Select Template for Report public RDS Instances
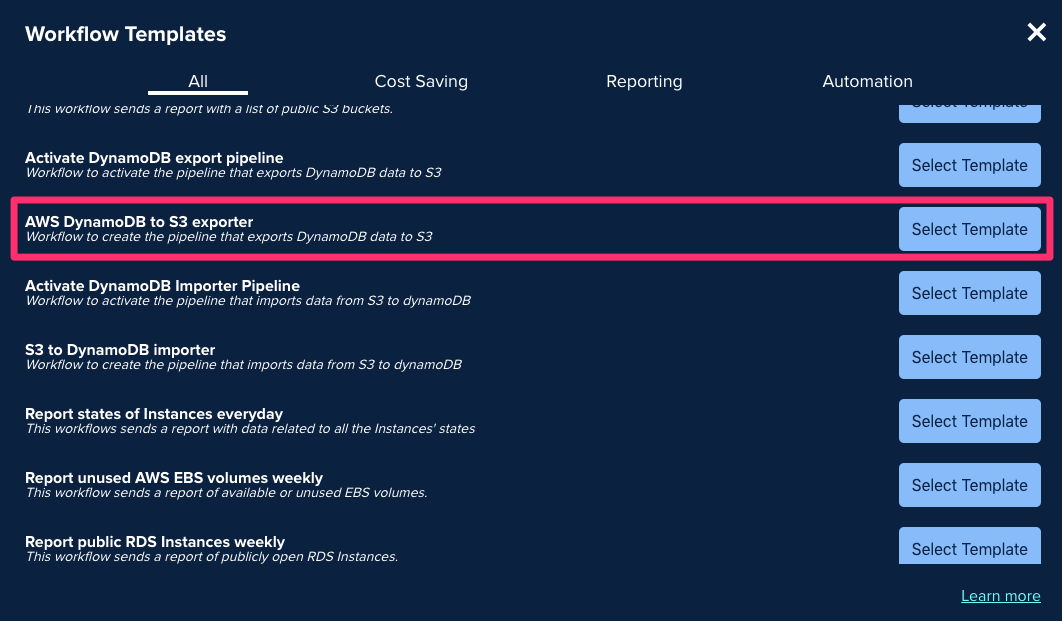 pyautogui.click(x=970, y=546)
